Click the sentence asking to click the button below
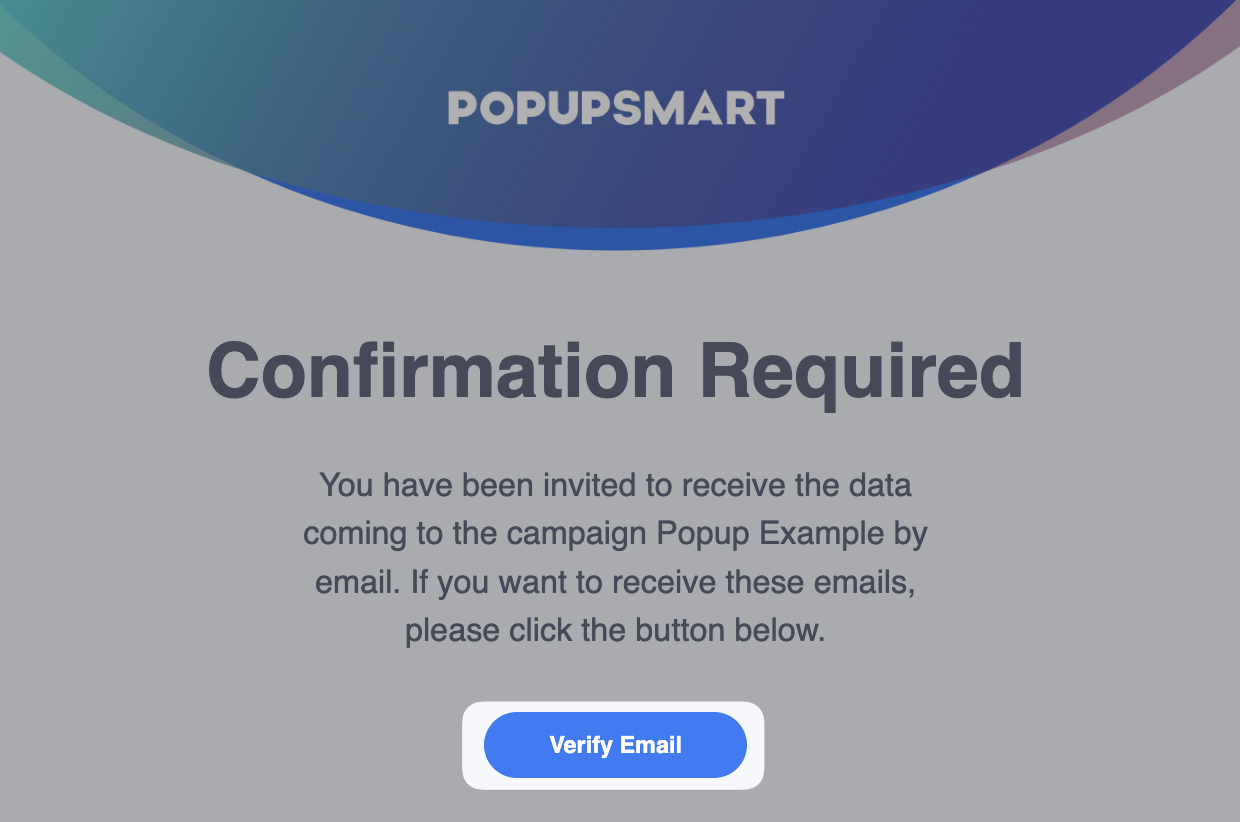1240x822 pixels. [615, 630]
